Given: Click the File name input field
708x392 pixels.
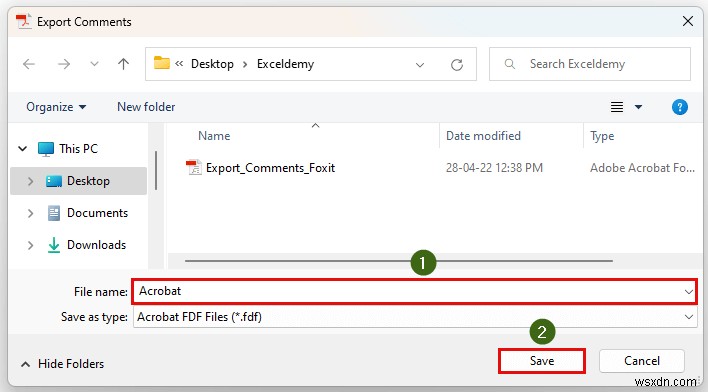Looking at the screenshot, I should click(x=414, y=291).
